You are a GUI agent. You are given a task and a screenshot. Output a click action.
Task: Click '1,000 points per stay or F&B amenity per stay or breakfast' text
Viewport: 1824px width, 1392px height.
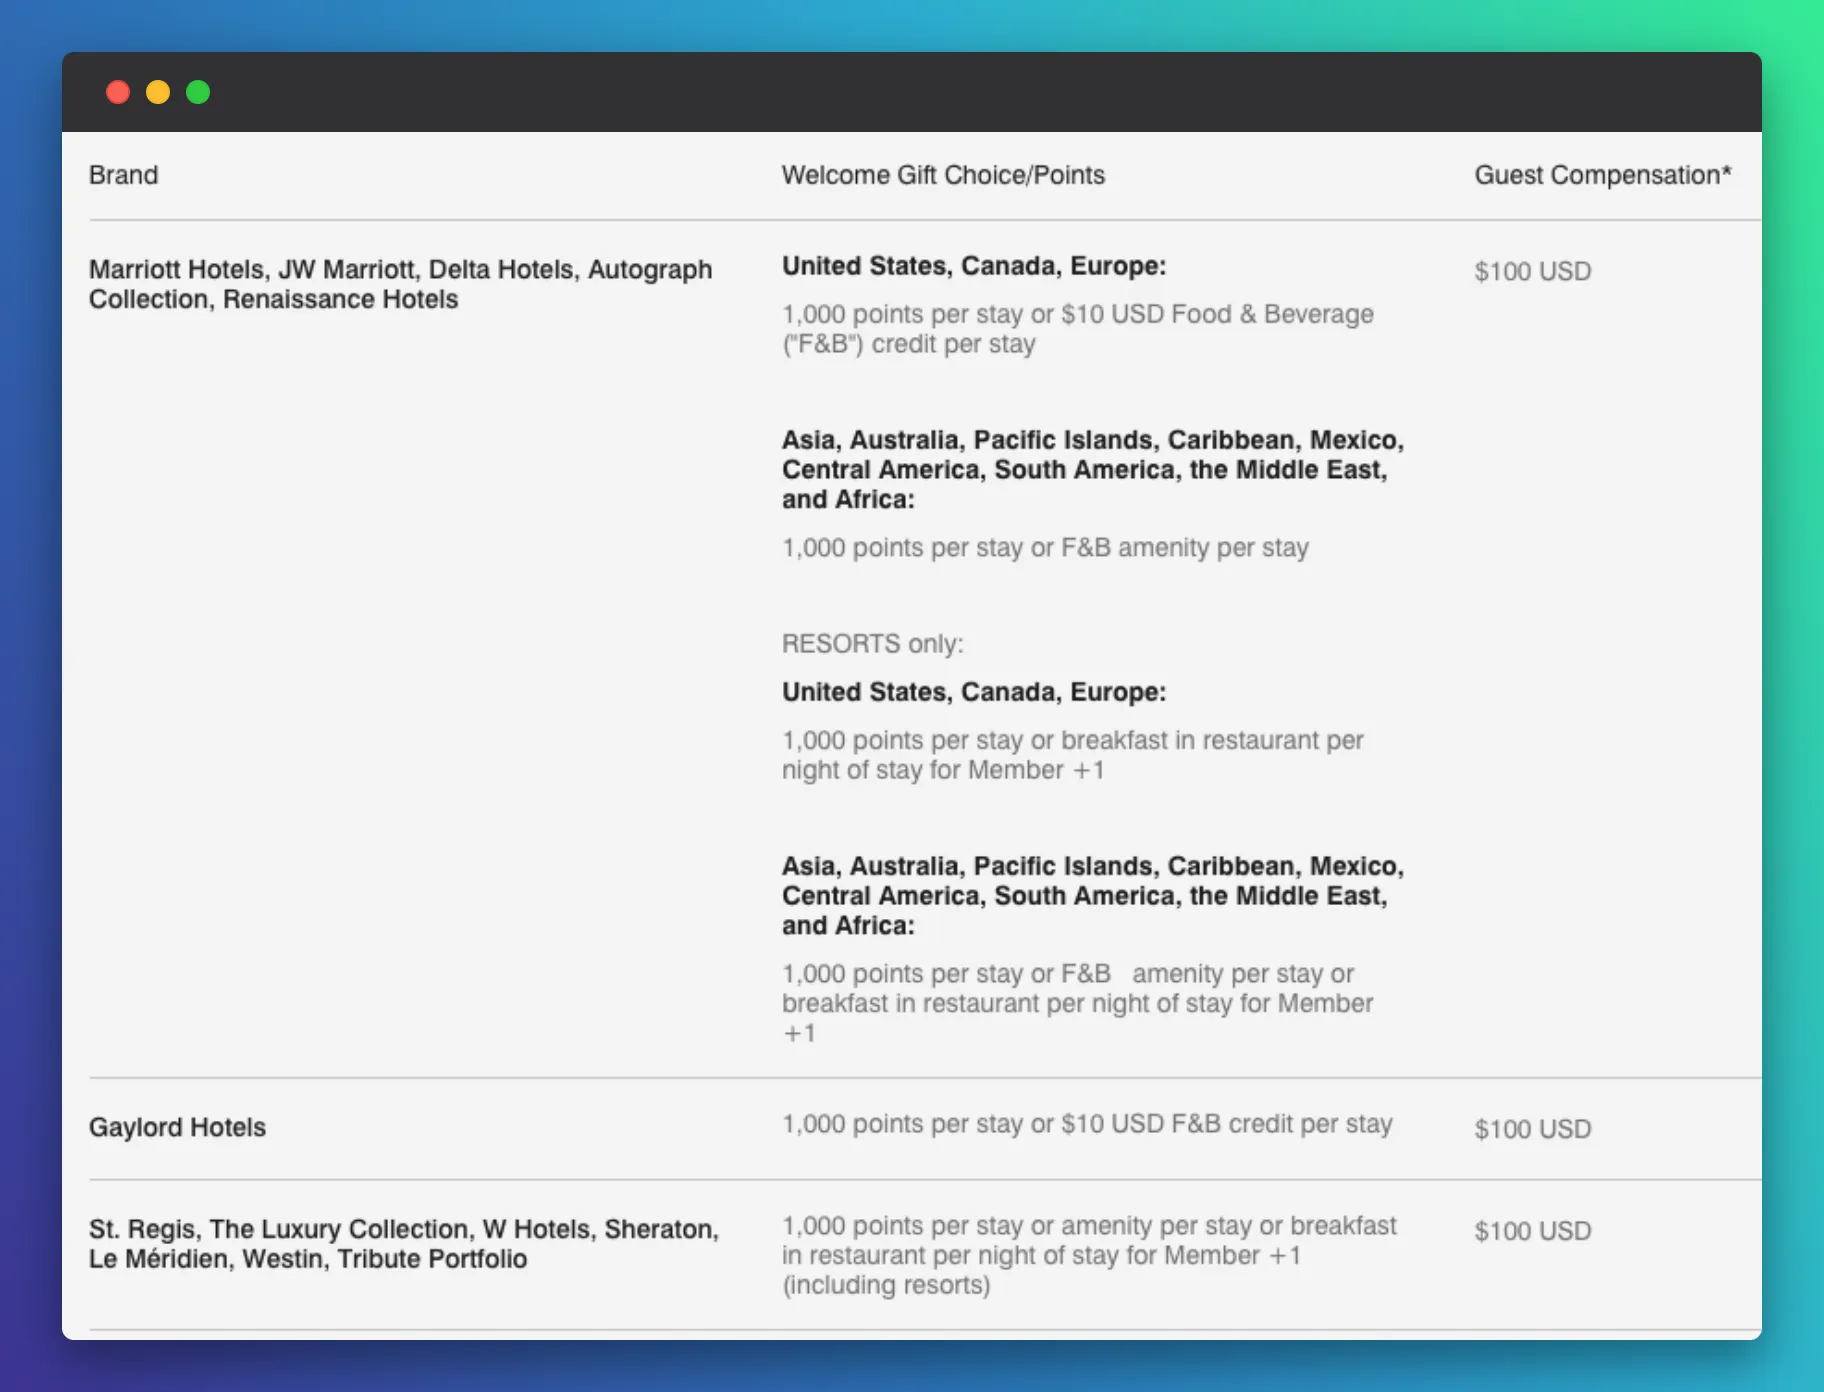(1078, 1003)
